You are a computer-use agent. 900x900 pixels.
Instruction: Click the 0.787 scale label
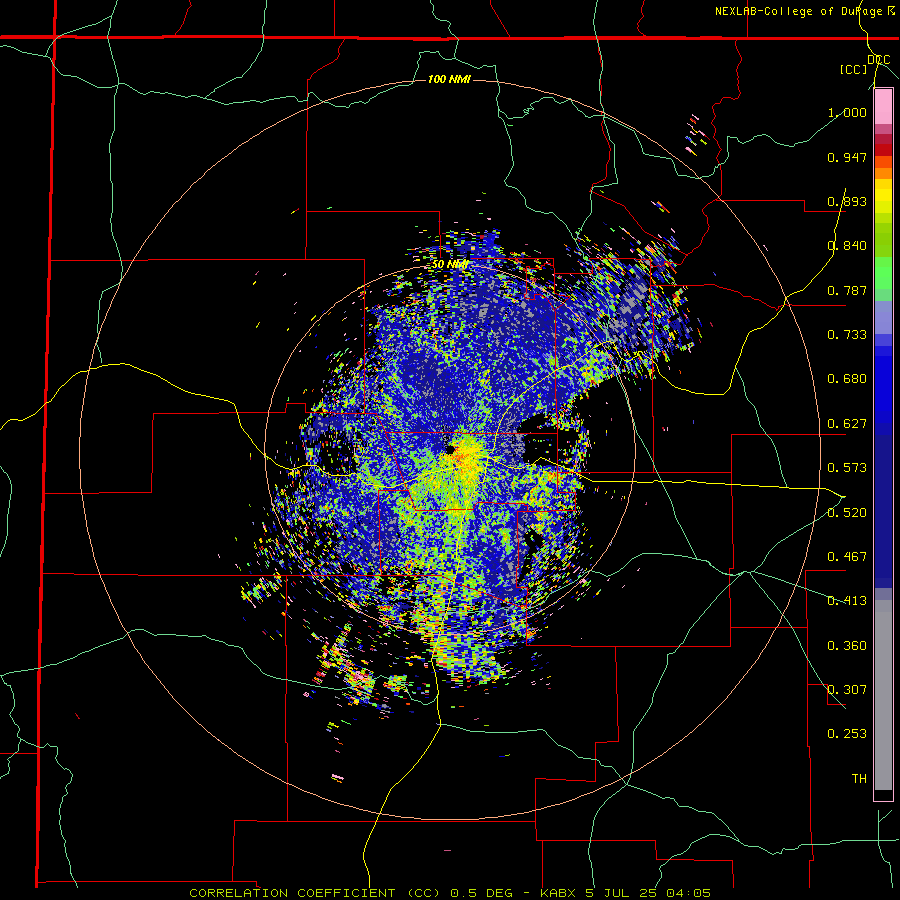[x=847, y=290]
